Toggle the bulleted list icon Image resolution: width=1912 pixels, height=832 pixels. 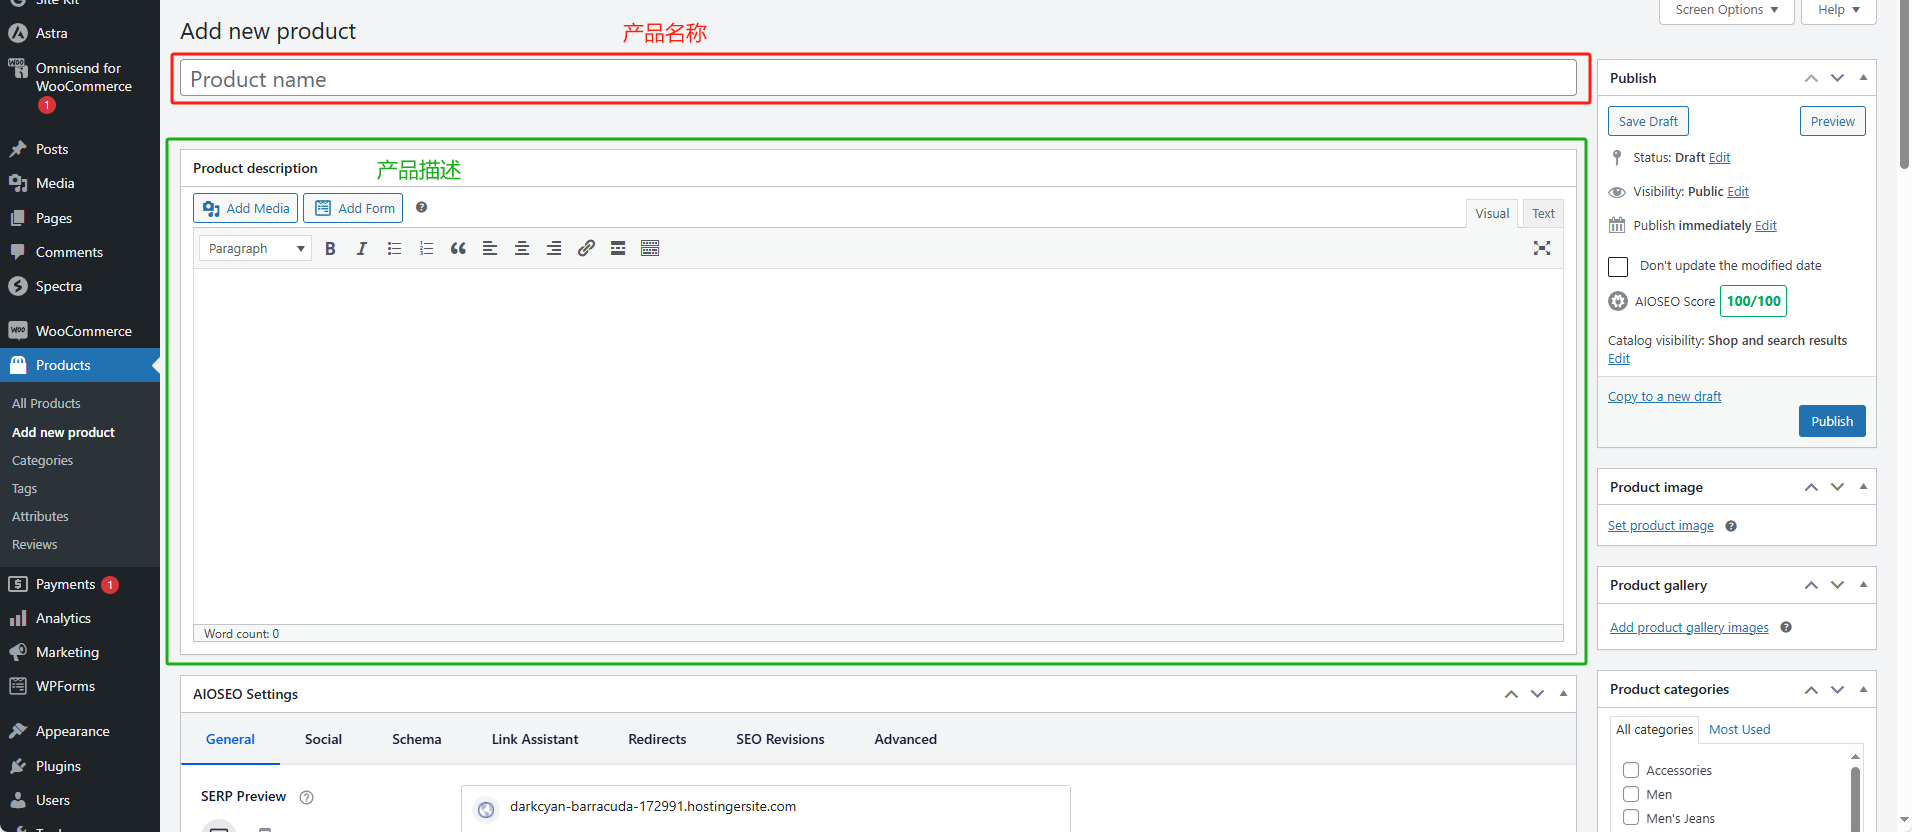click(x=394, y=249)
